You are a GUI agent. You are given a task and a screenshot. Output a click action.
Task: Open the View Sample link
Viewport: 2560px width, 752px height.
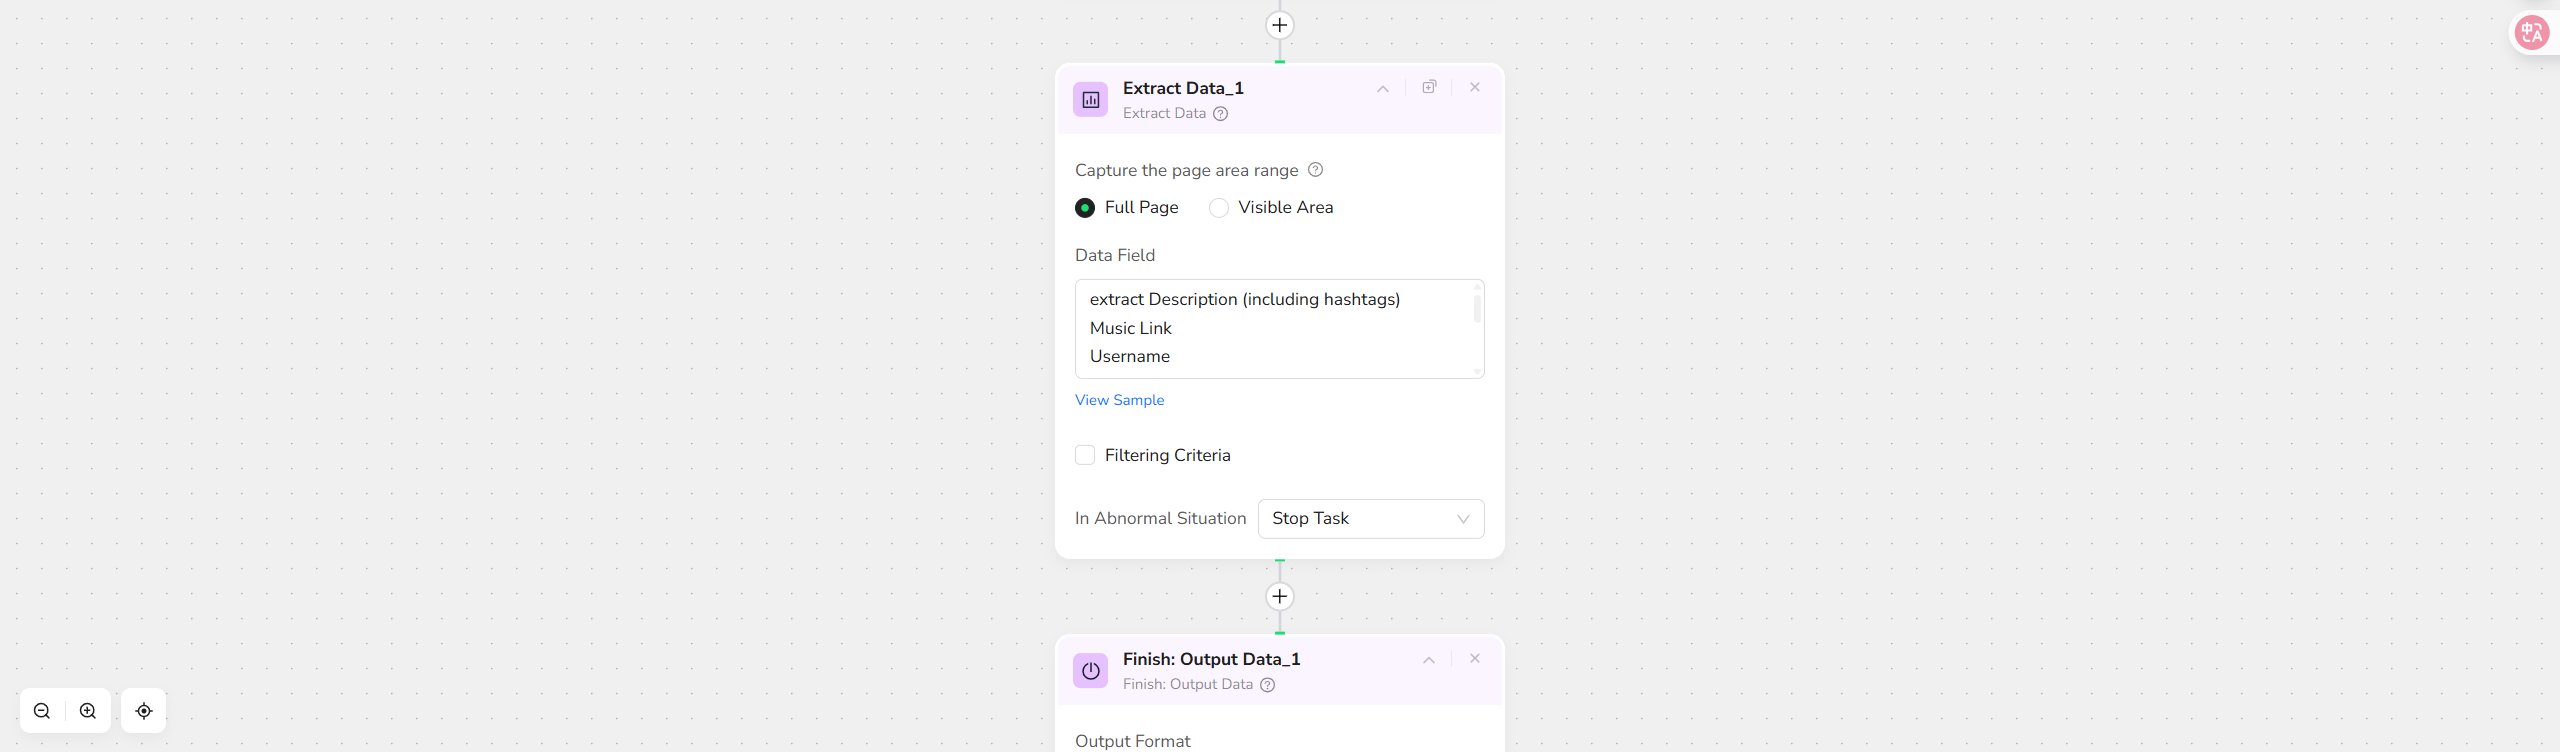[1119, 400]
